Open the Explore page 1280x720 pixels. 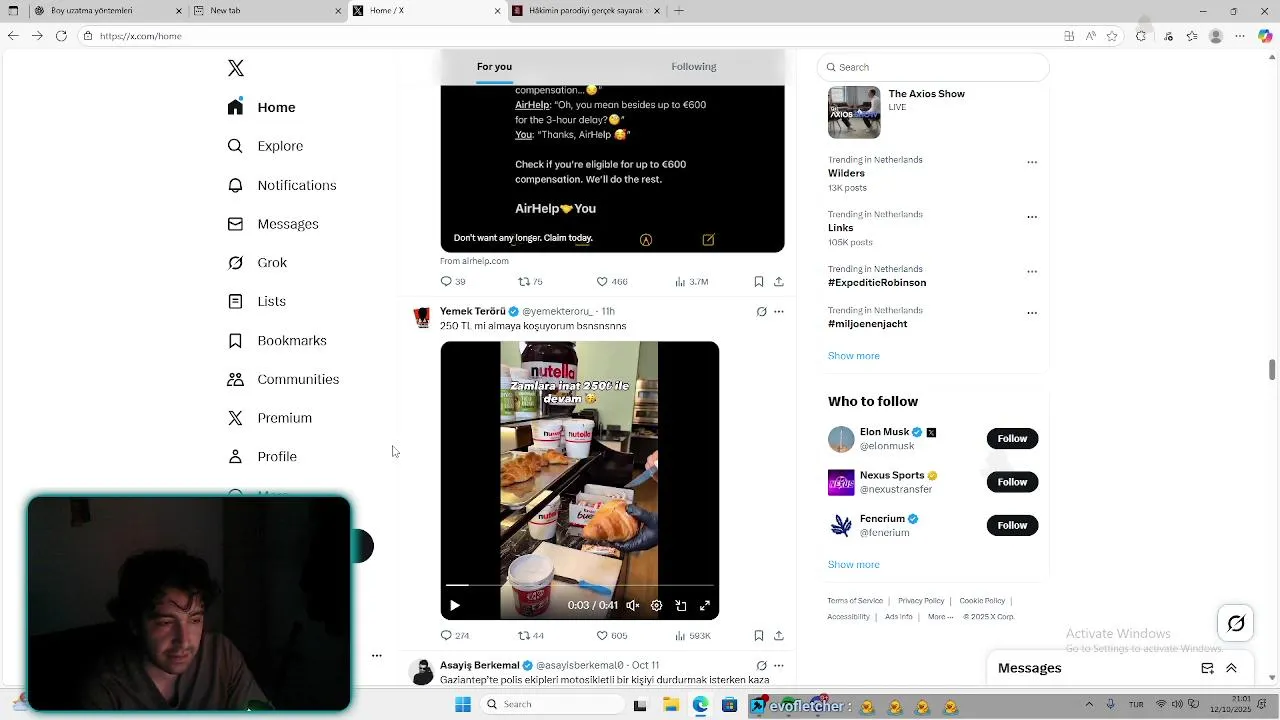pyautogui.click(x=265, y=146)
